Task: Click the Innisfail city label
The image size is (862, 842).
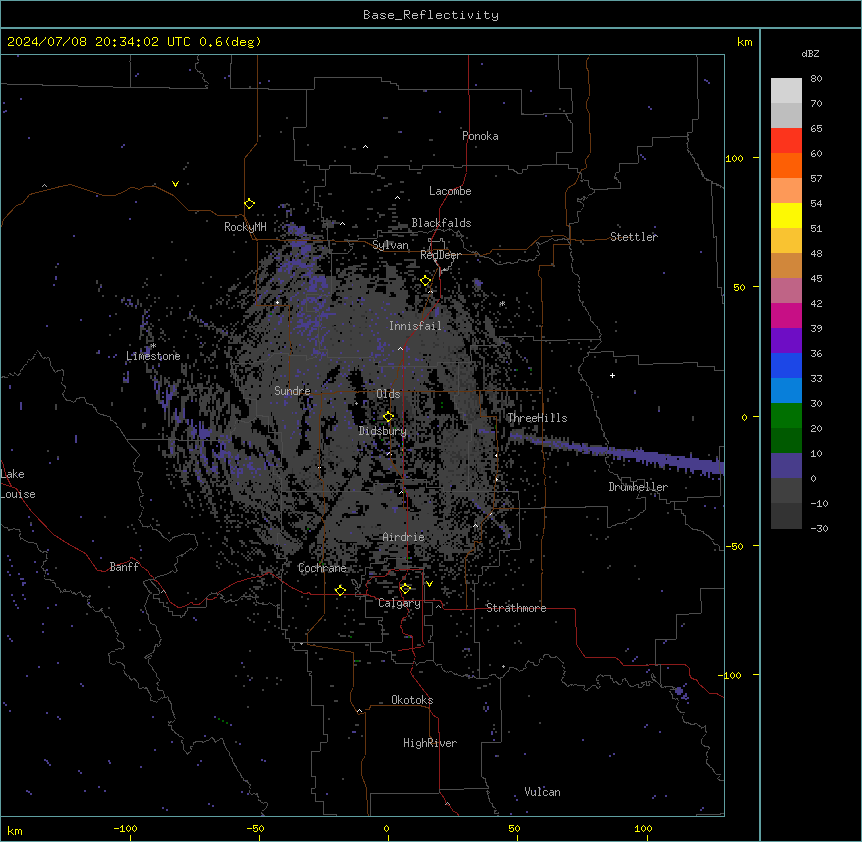Action: (415, 326)
